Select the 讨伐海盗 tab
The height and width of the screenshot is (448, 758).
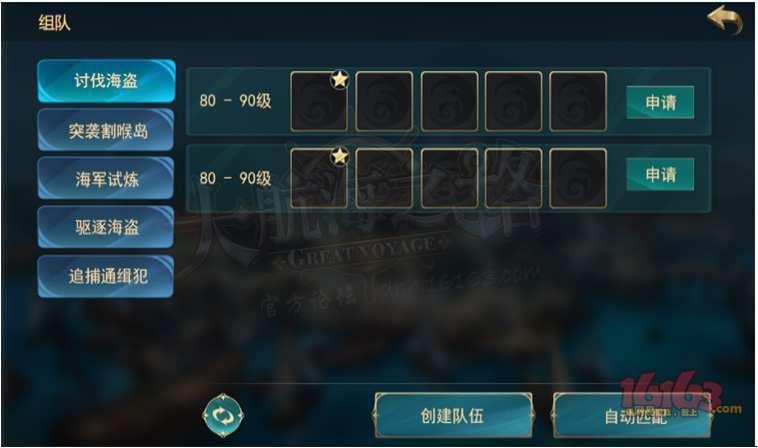pyautogui.click(x=106, y=81)
